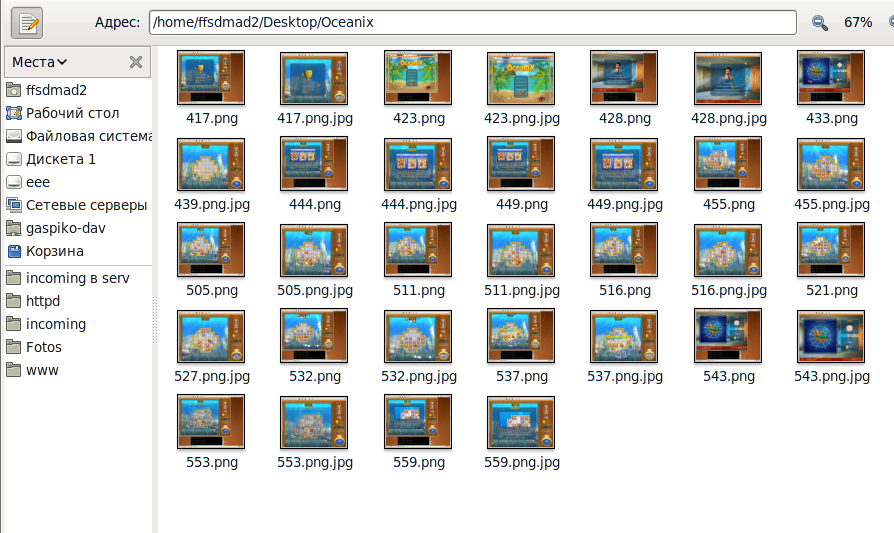Toggle the text-based location edit button
The image size is (894, 533).
pyautogui.click(x=27, y=23)
